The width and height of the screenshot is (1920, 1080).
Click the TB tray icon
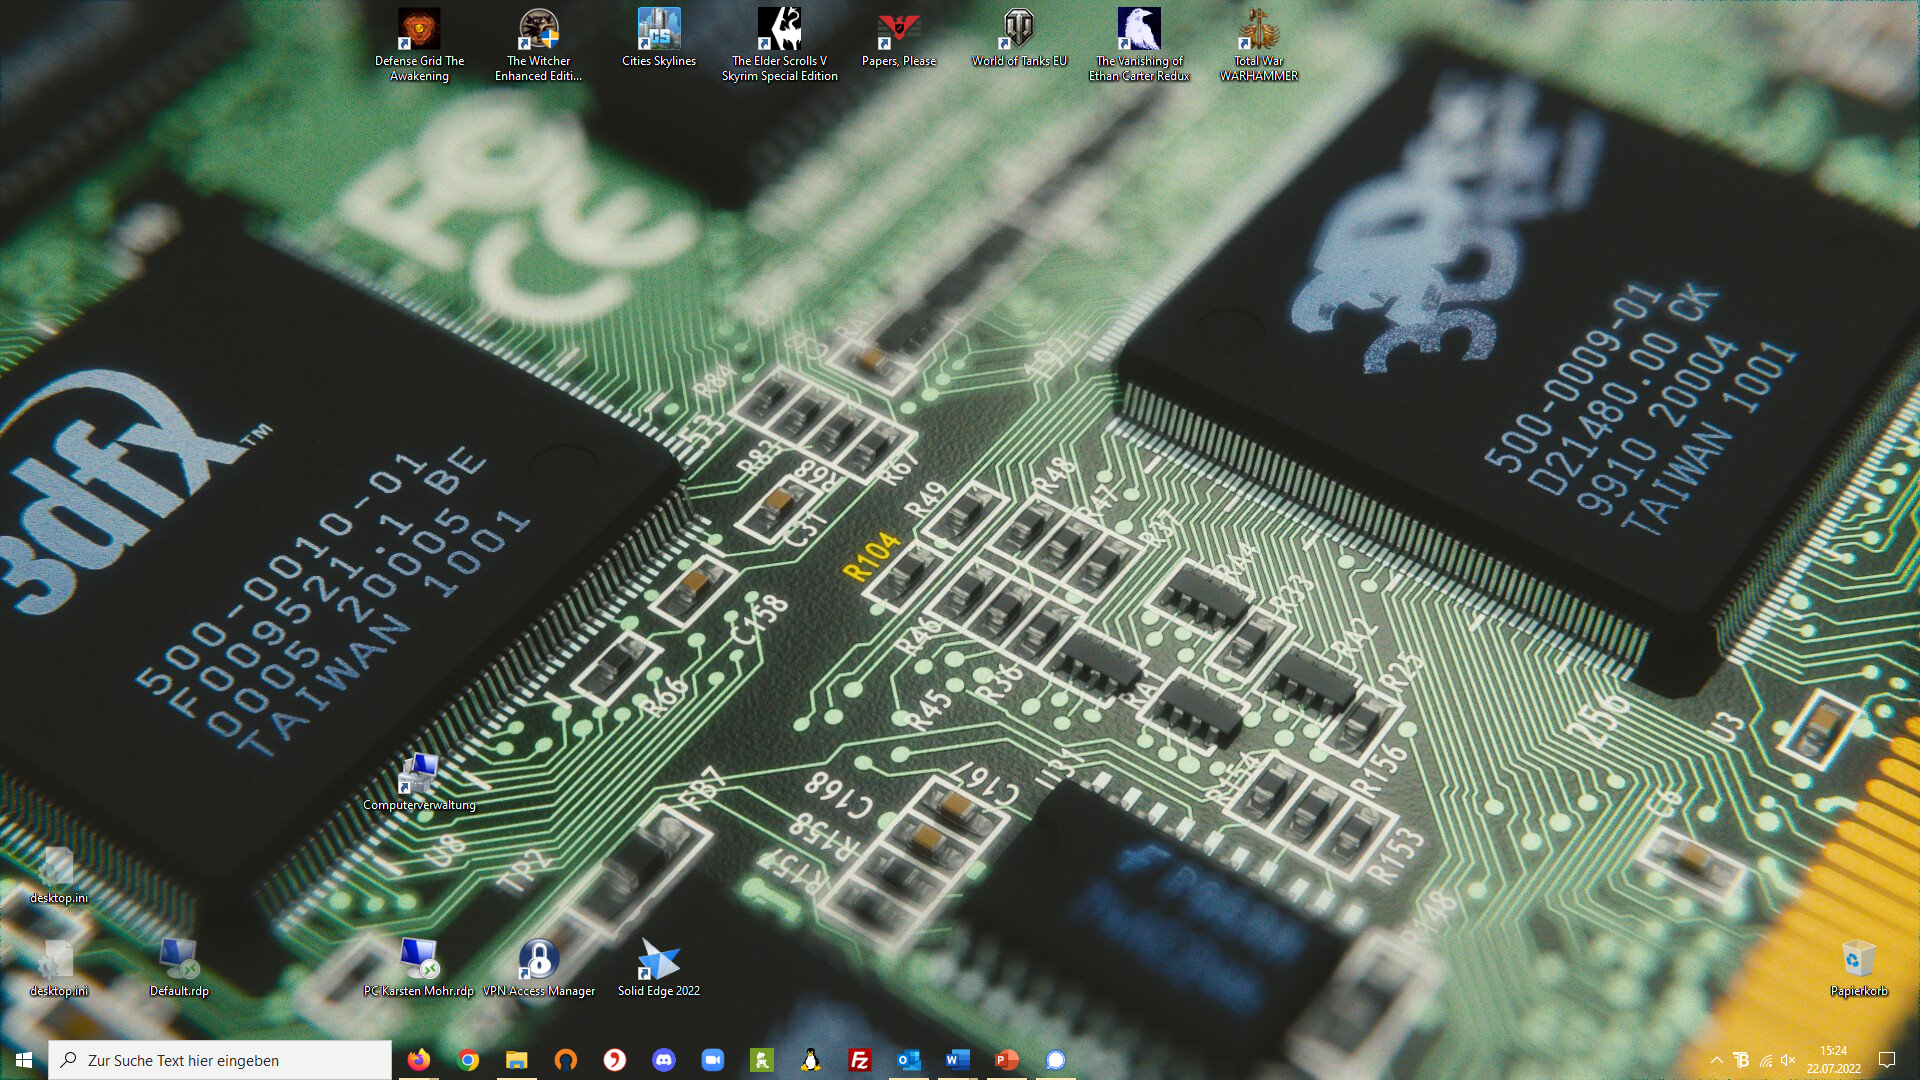[x=1741, y=1060]
